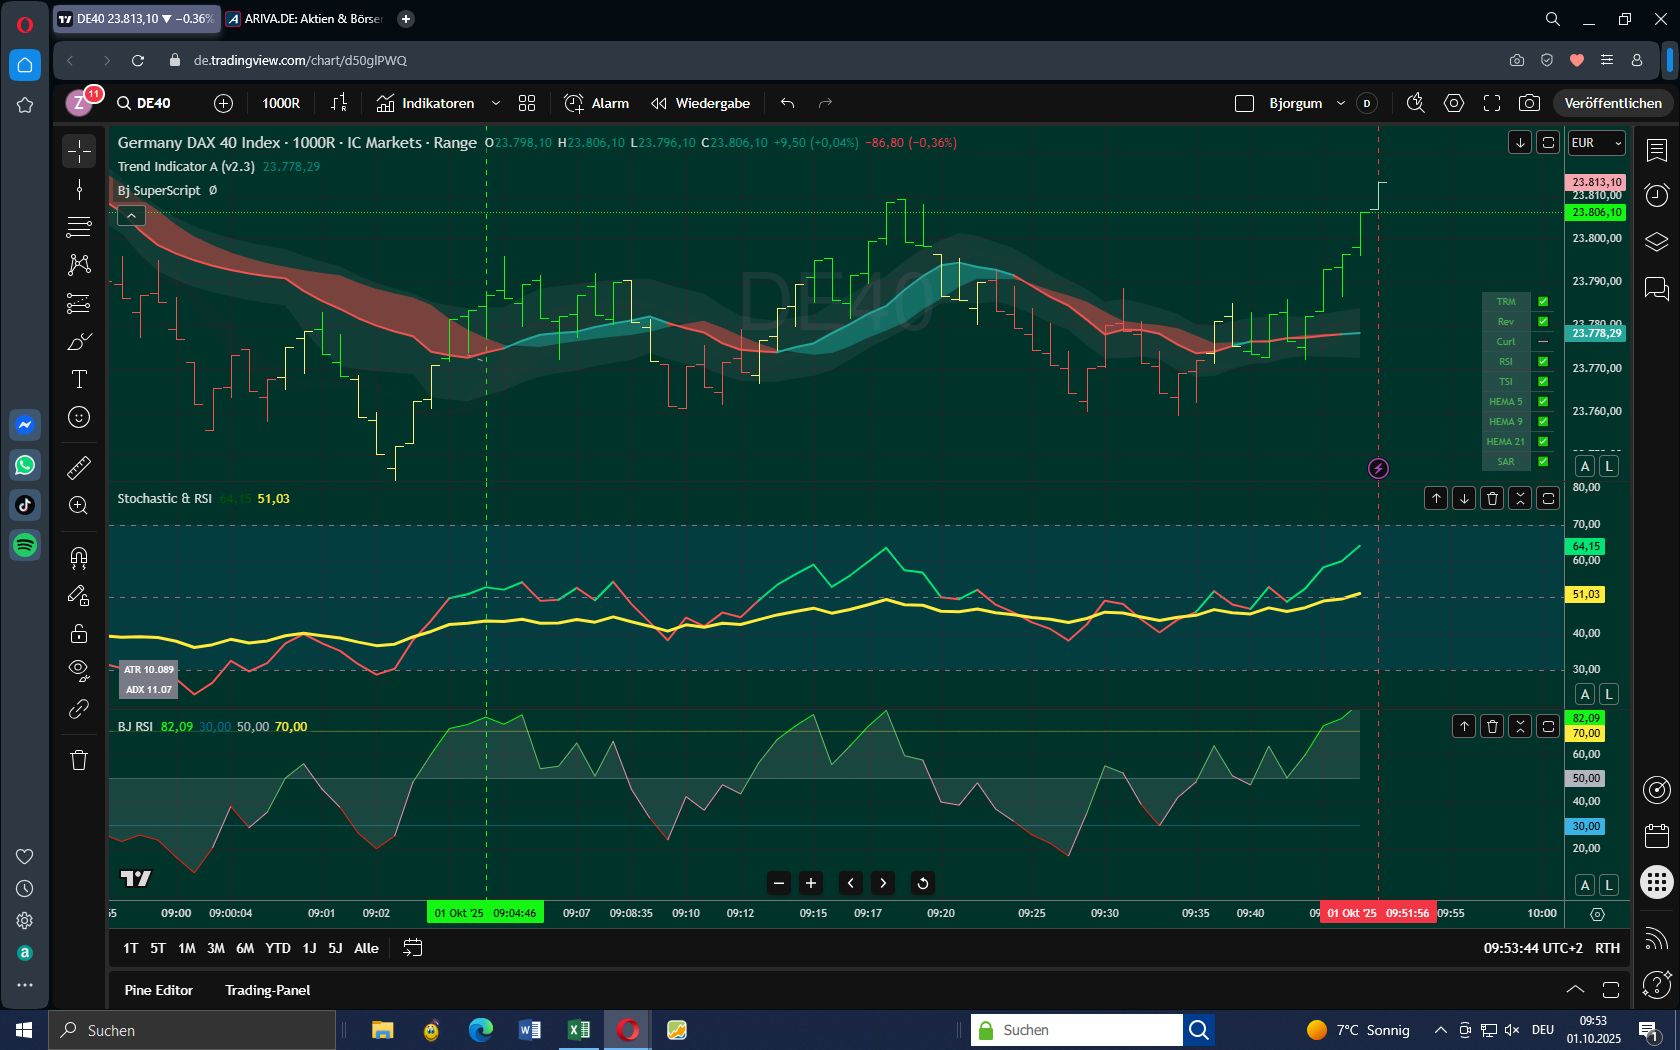Select the Fibonacci retracement tool

tap(78, 227)
